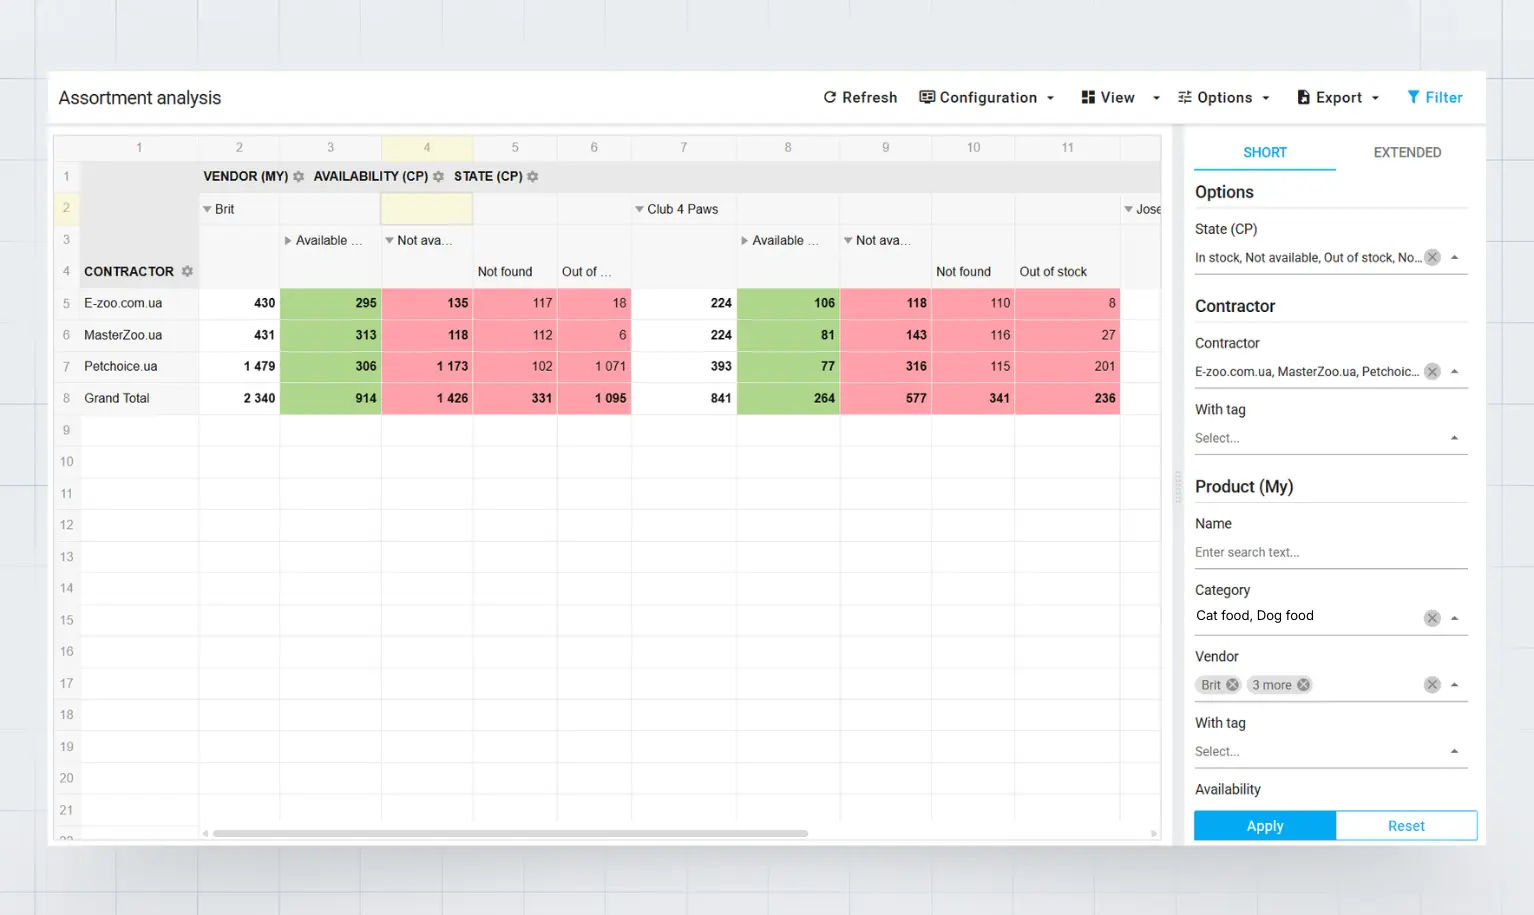Viewport: 1534px width, 915px height.
Task: Collapse the Brit vendor column group
Action: [x=207, y=210]
